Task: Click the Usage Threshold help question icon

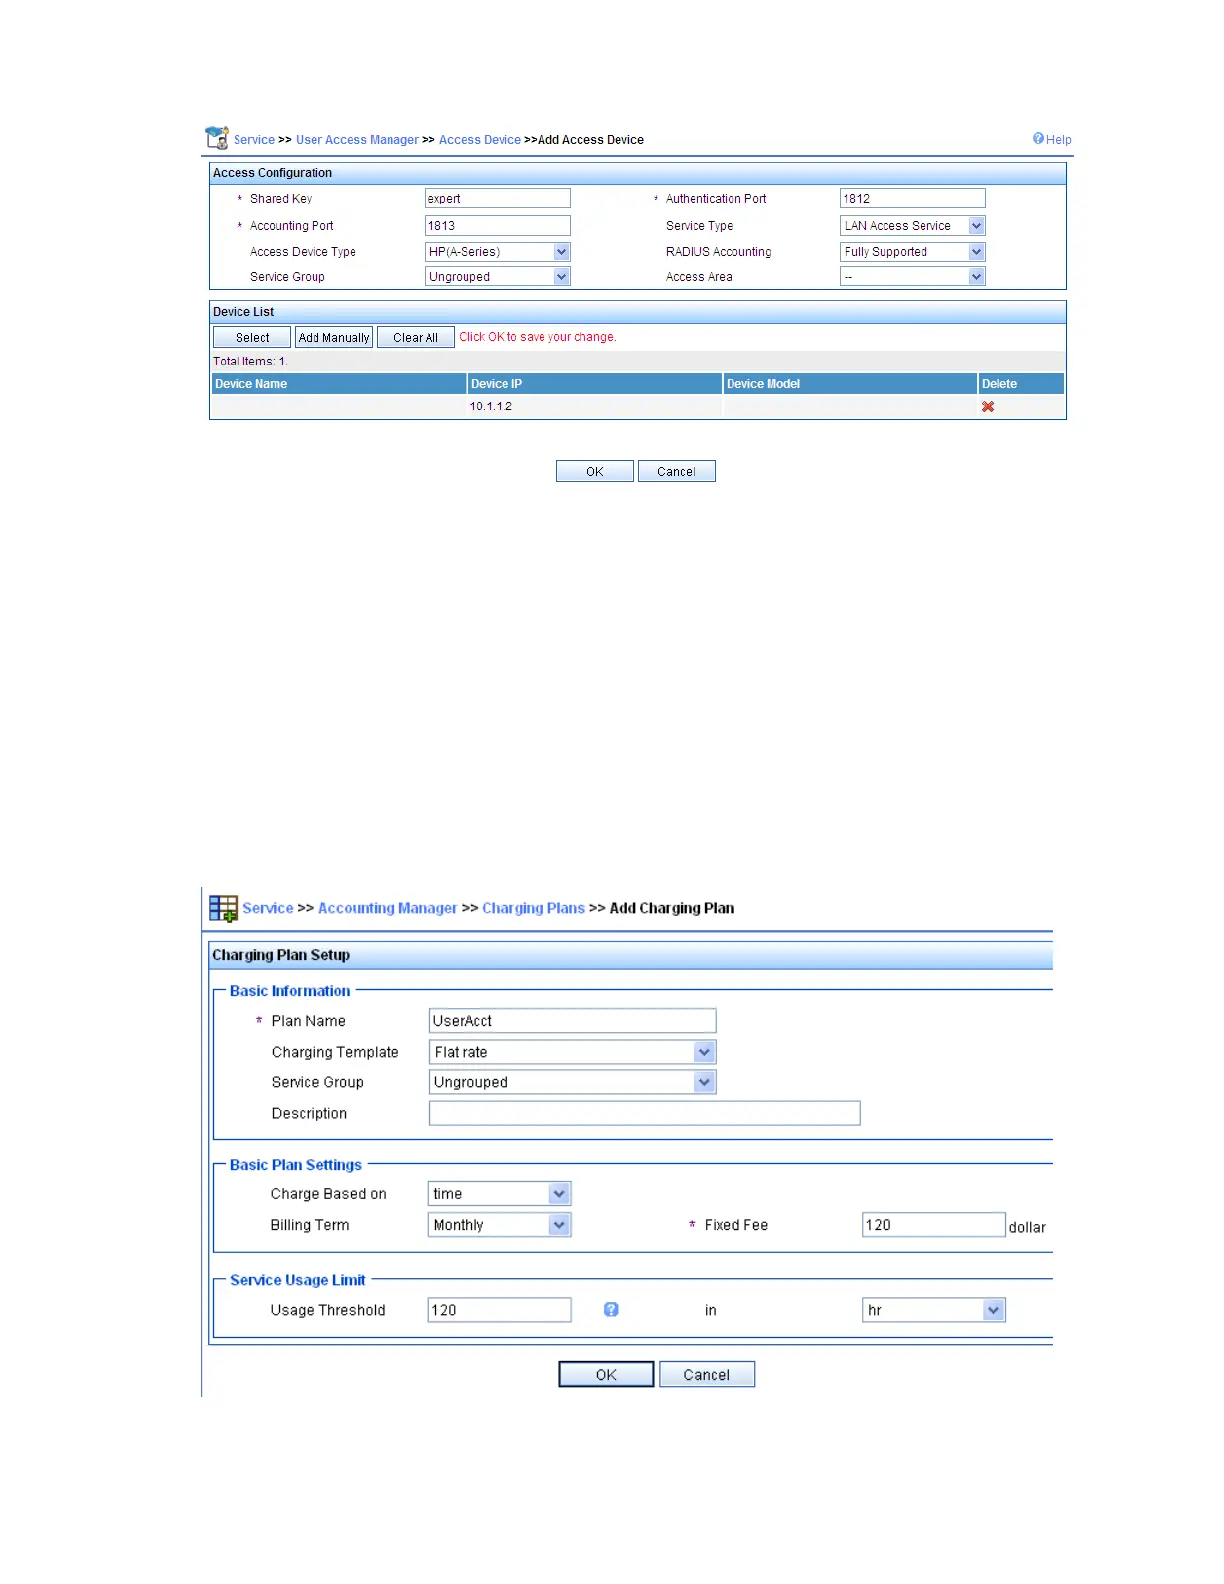Action: click(611, 1310)
